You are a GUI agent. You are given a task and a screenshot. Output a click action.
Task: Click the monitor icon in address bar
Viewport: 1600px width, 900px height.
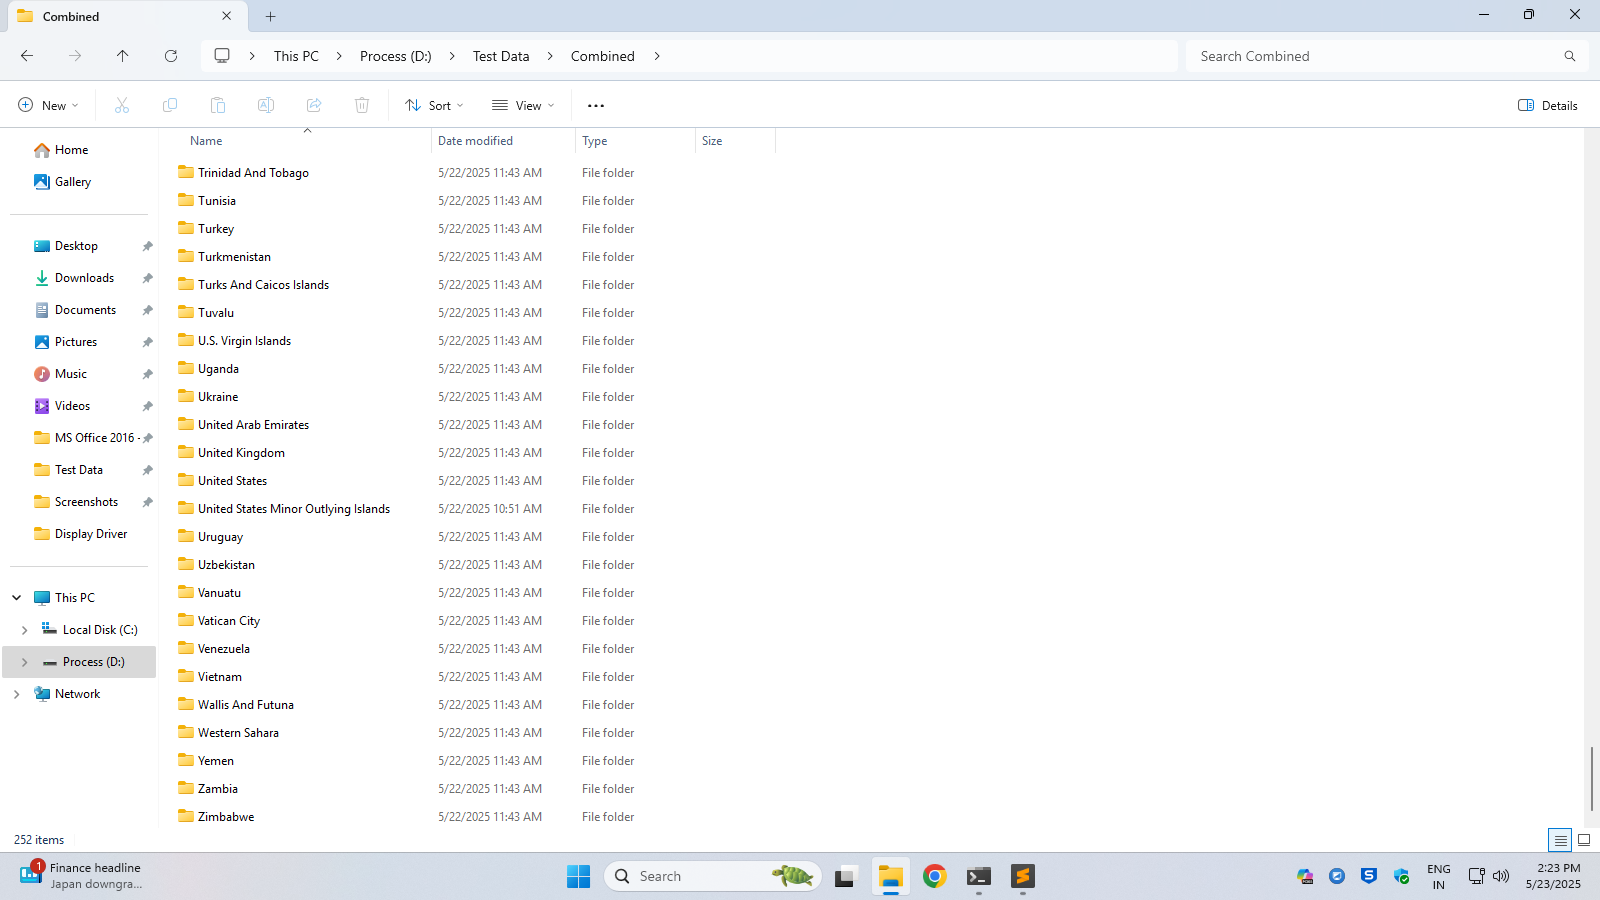point(222,56)
